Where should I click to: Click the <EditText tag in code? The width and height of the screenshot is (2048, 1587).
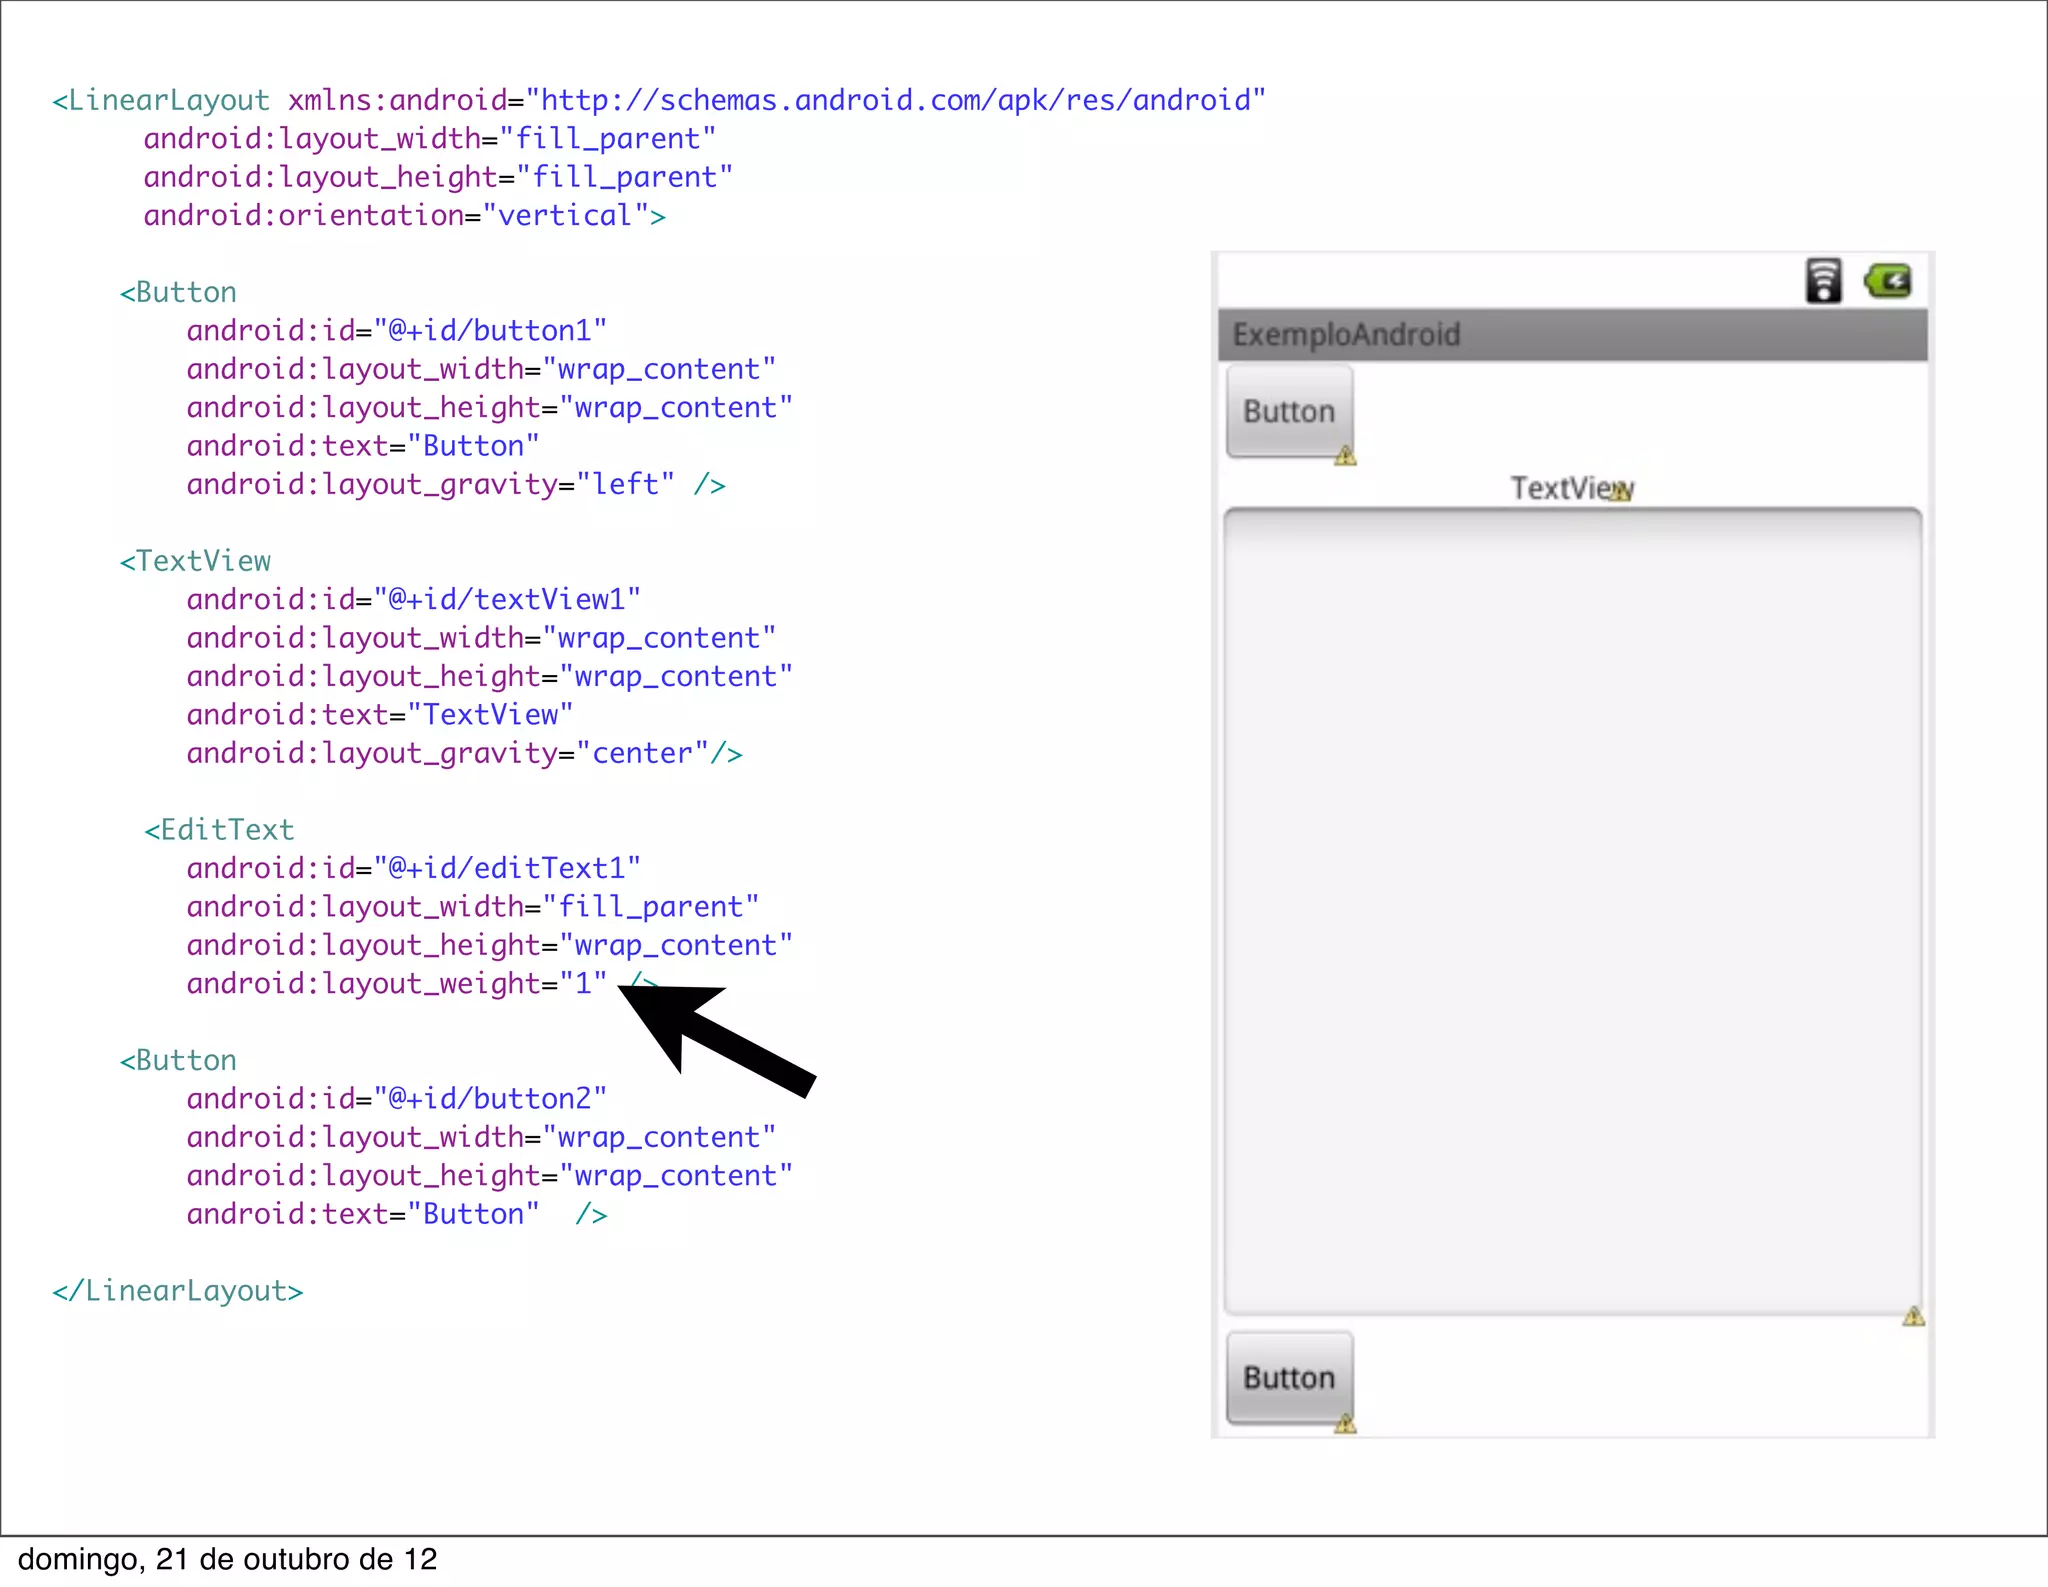coord(220,830)
